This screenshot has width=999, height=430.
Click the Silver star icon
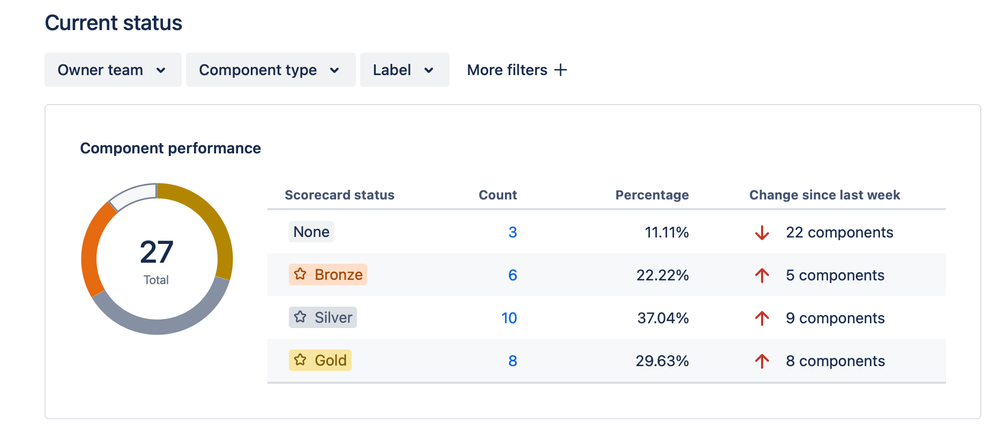point(300,318)
